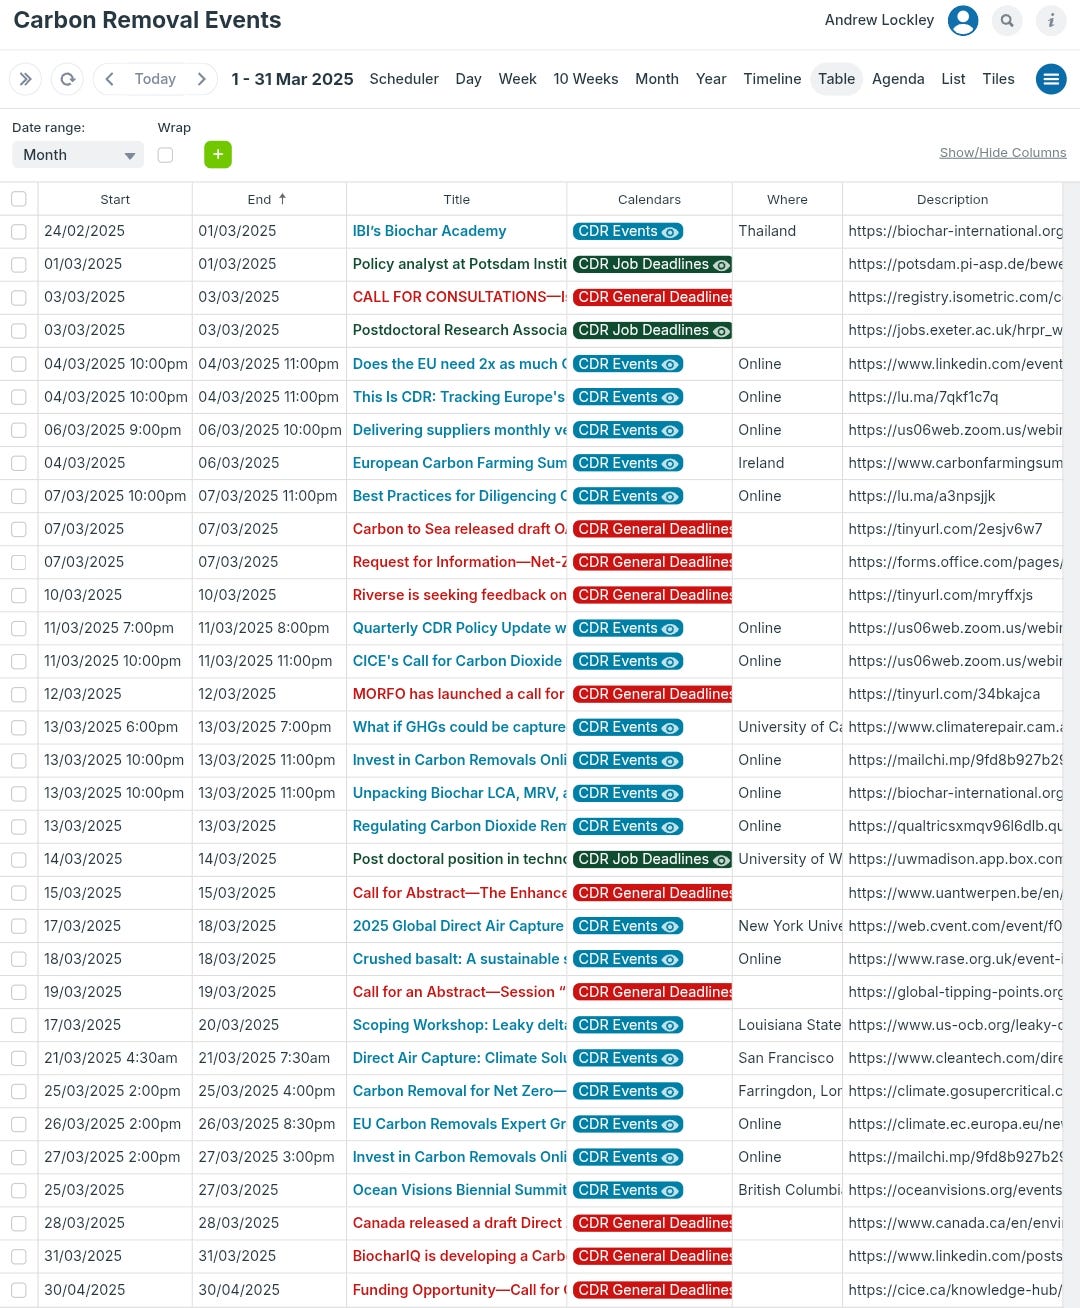Viewport: 1080px width, 1308px height.
Task: Select the Table view tab
Action: (x=837, y=79)
